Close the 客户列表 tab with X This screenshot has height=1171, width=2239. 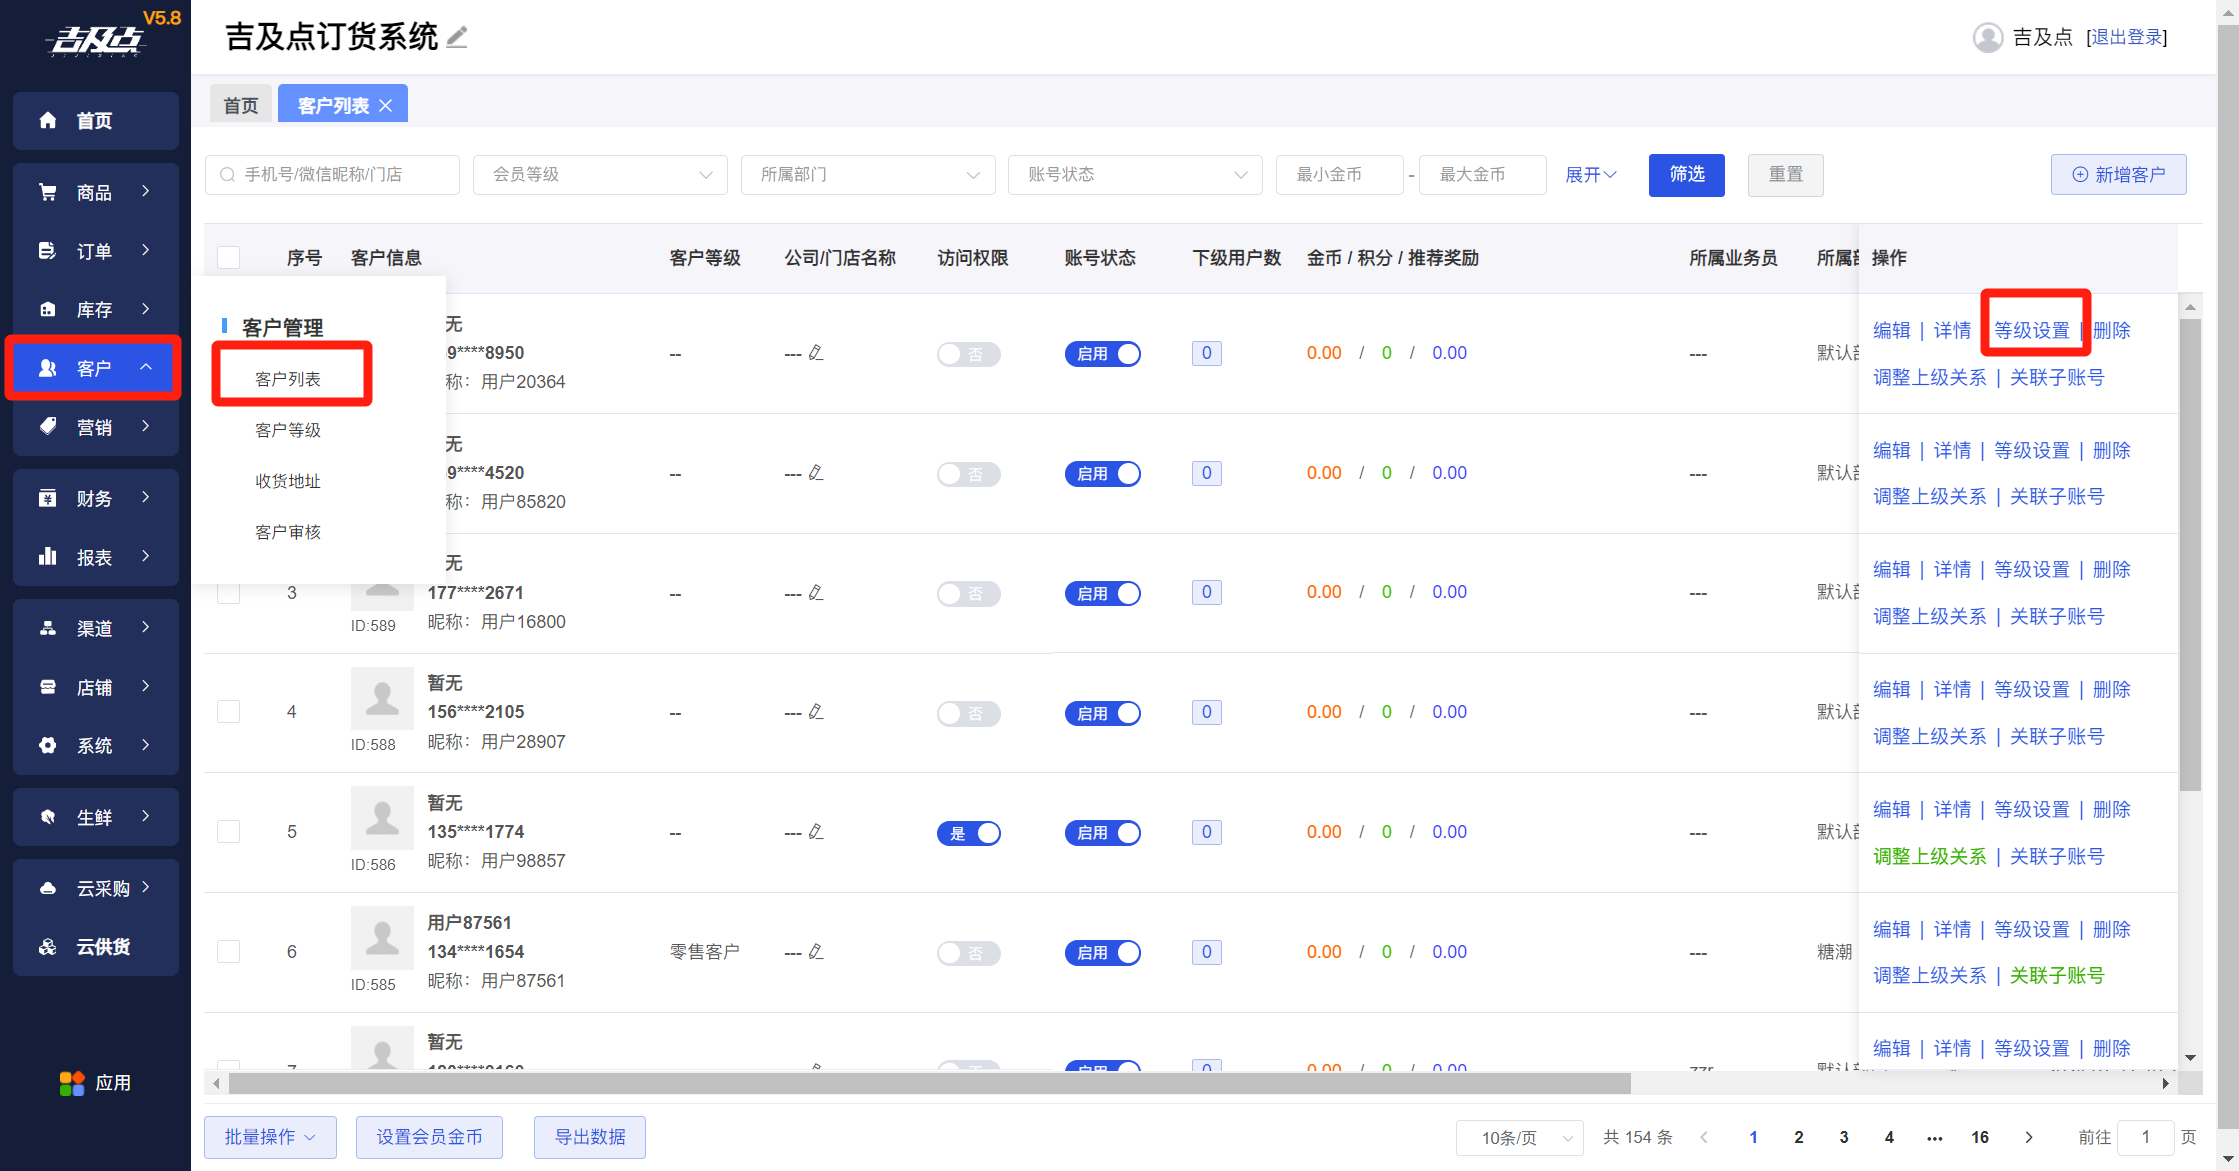click(x=386, y=106)
